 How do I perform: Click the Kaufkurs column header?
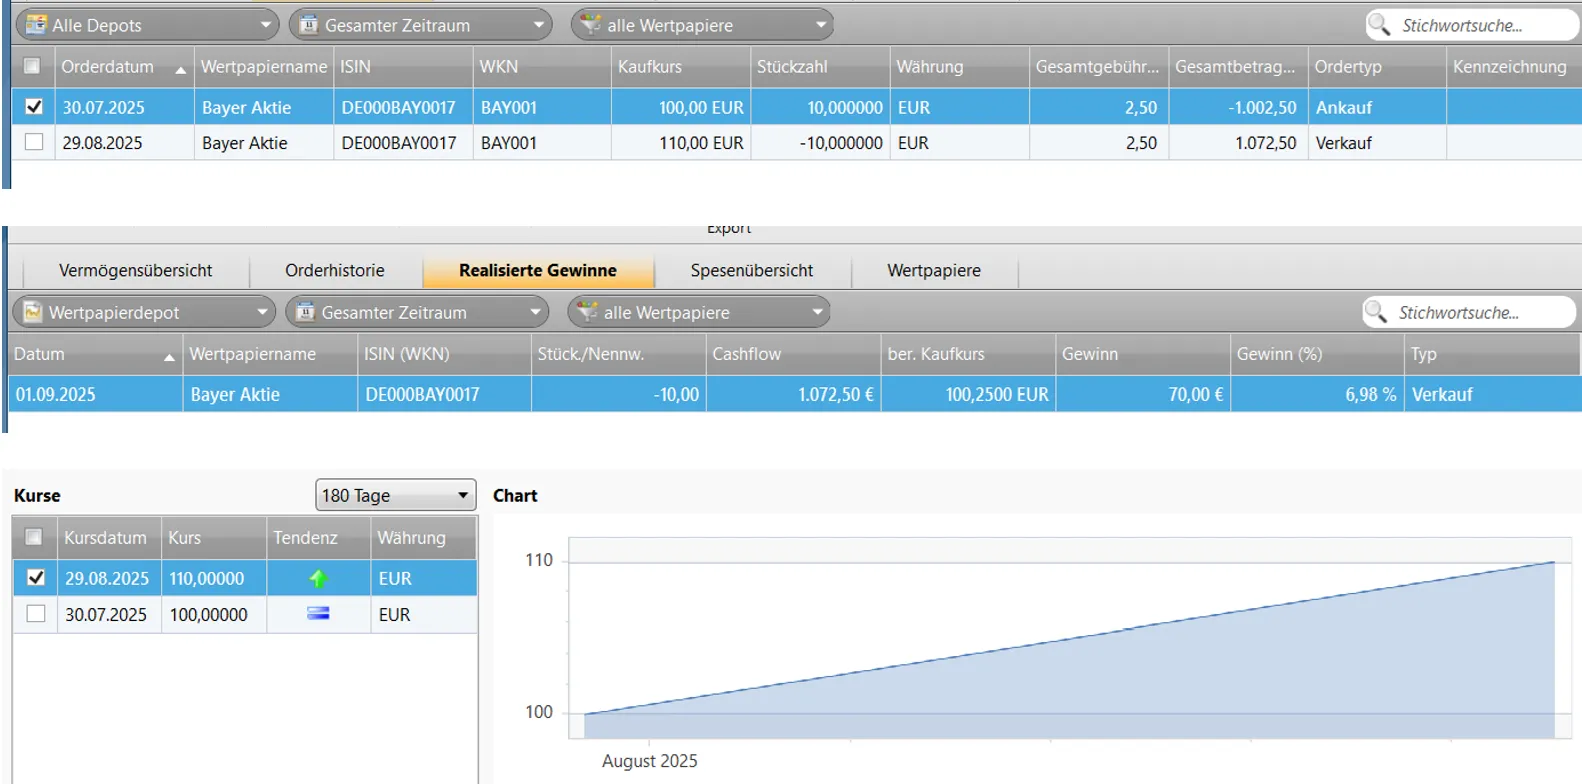click(650, 67)
